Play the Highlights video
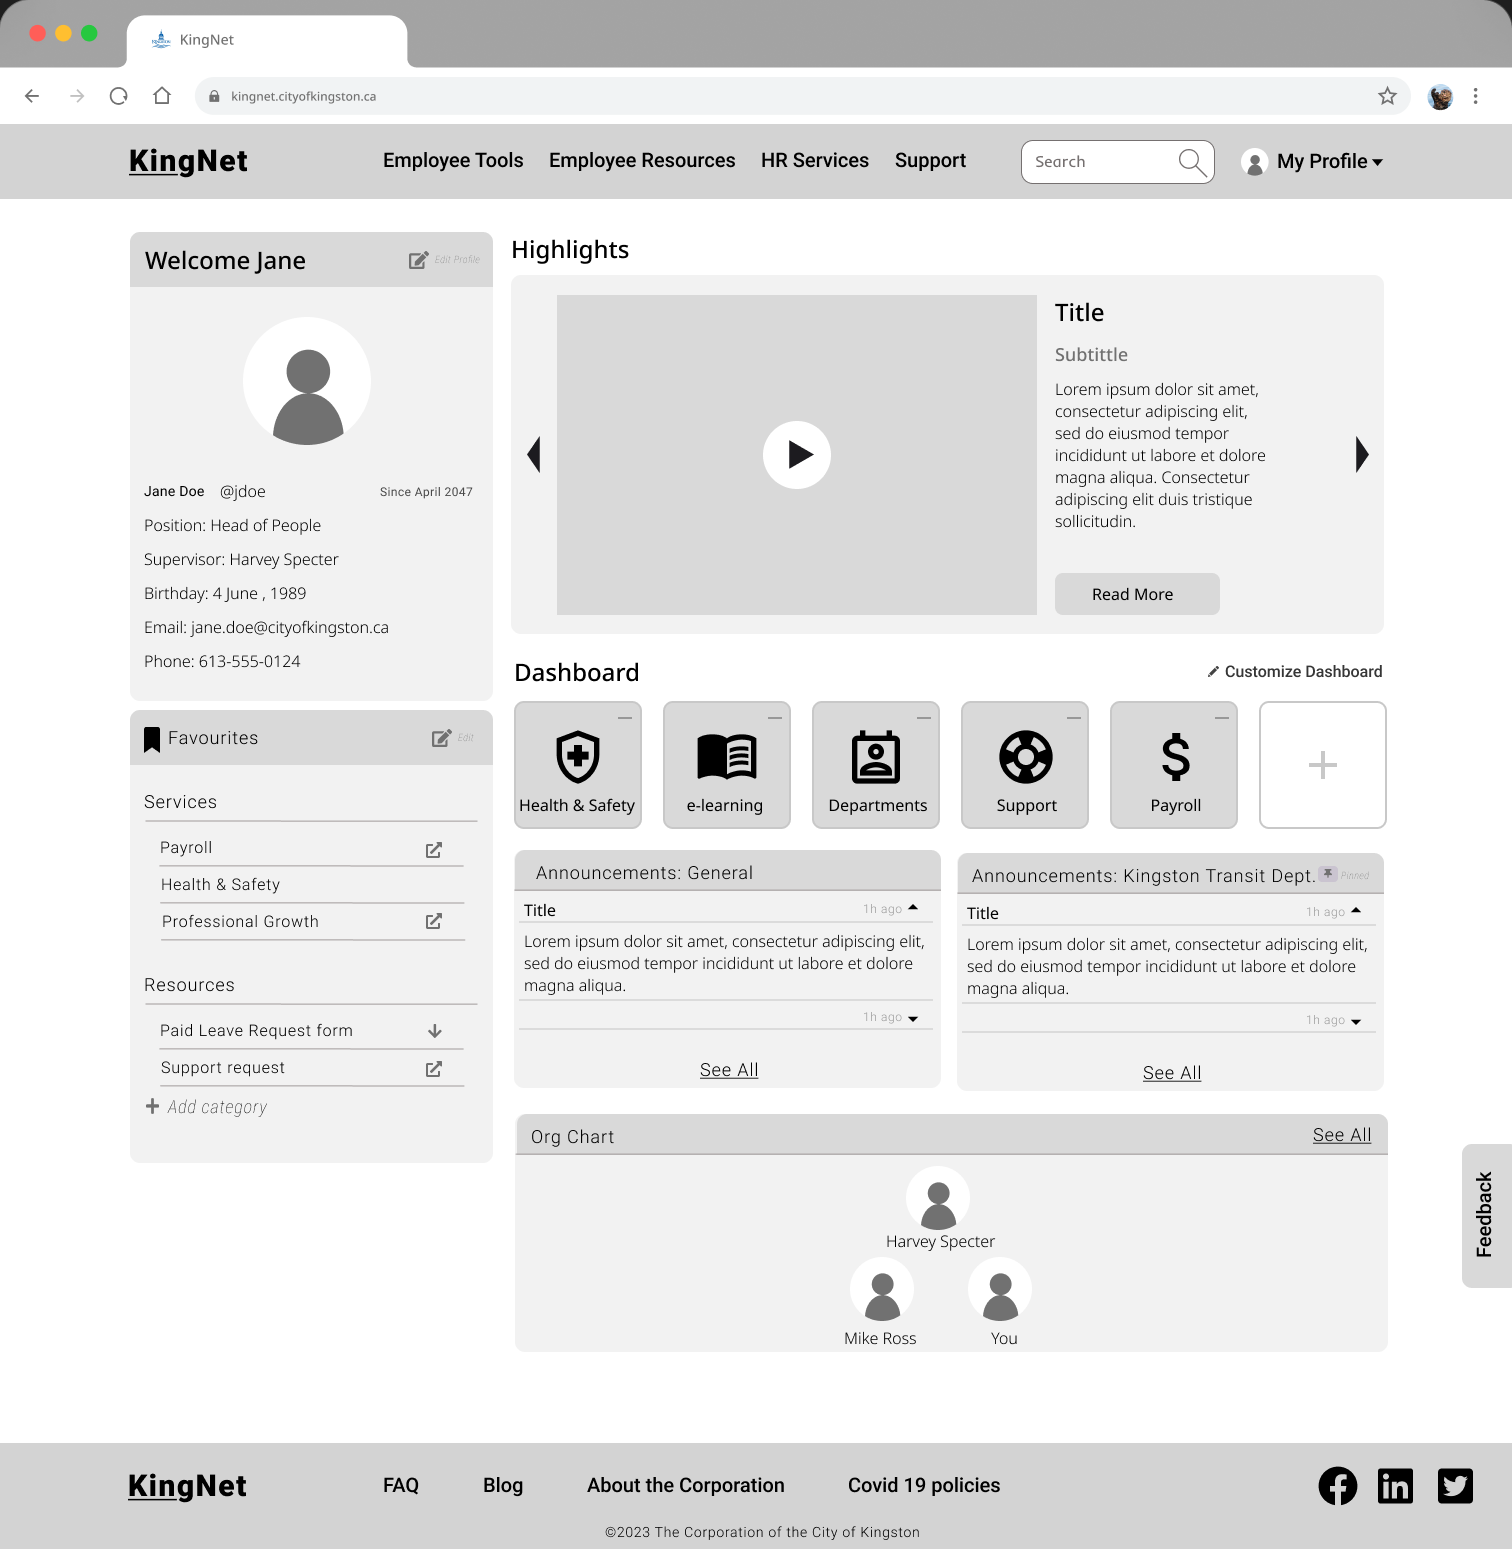 coord(797,454)
